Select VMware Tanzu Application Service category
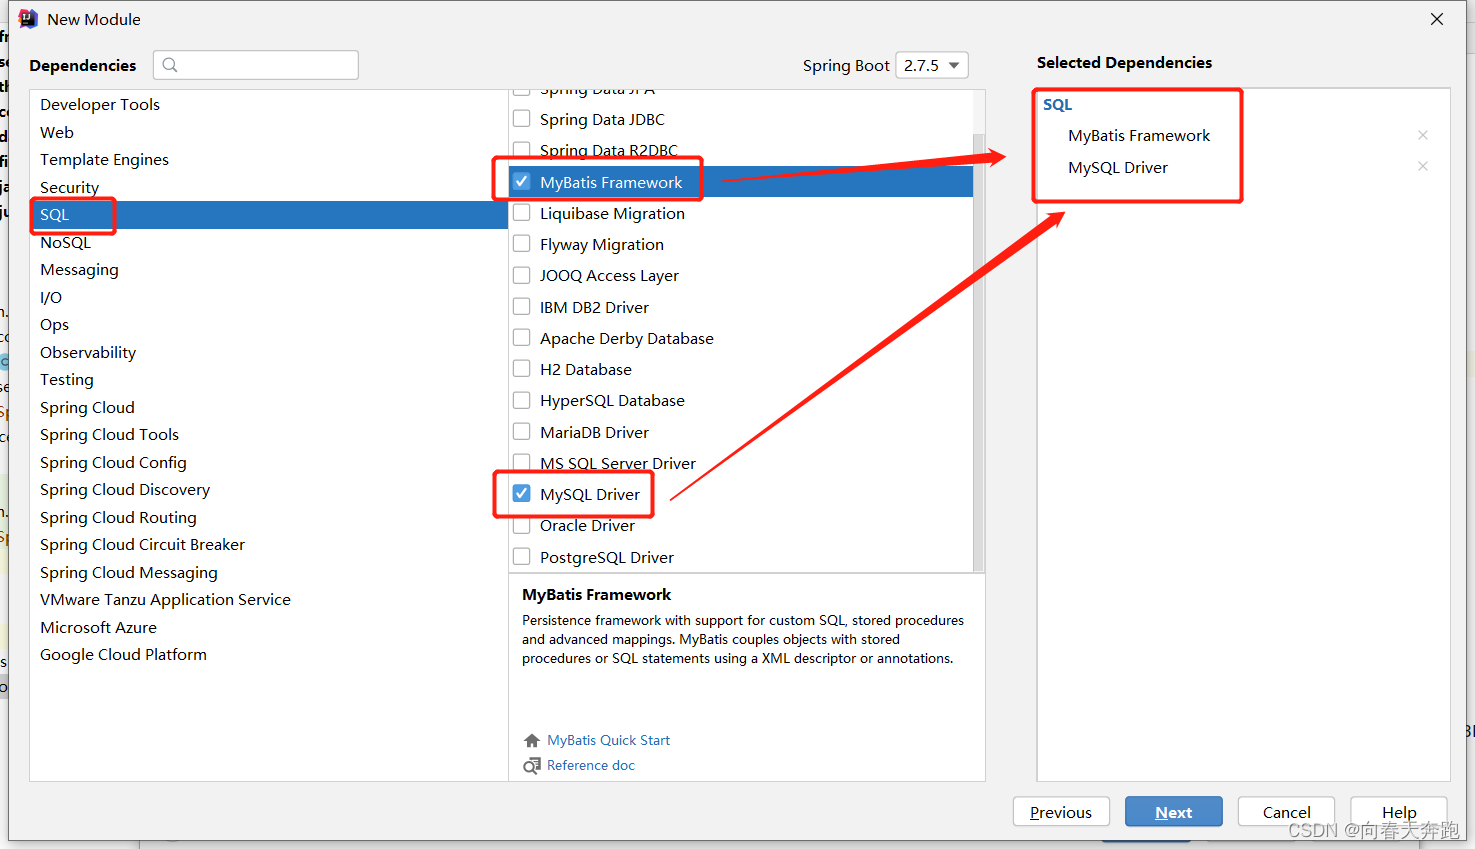 (269, 600)
